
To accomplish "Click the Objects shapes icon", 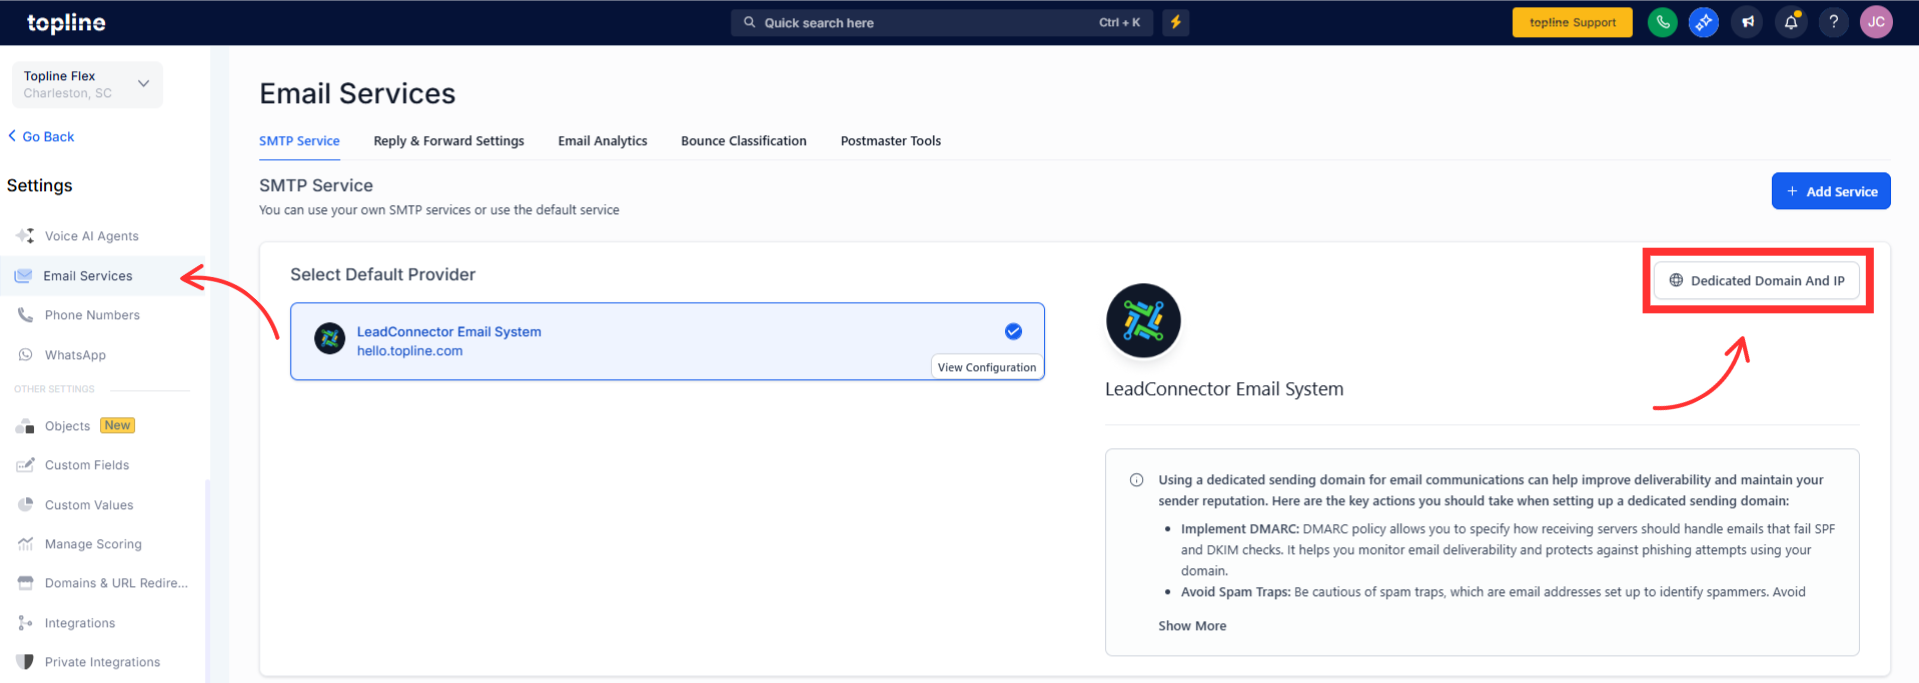I will [x=25, y=426].
